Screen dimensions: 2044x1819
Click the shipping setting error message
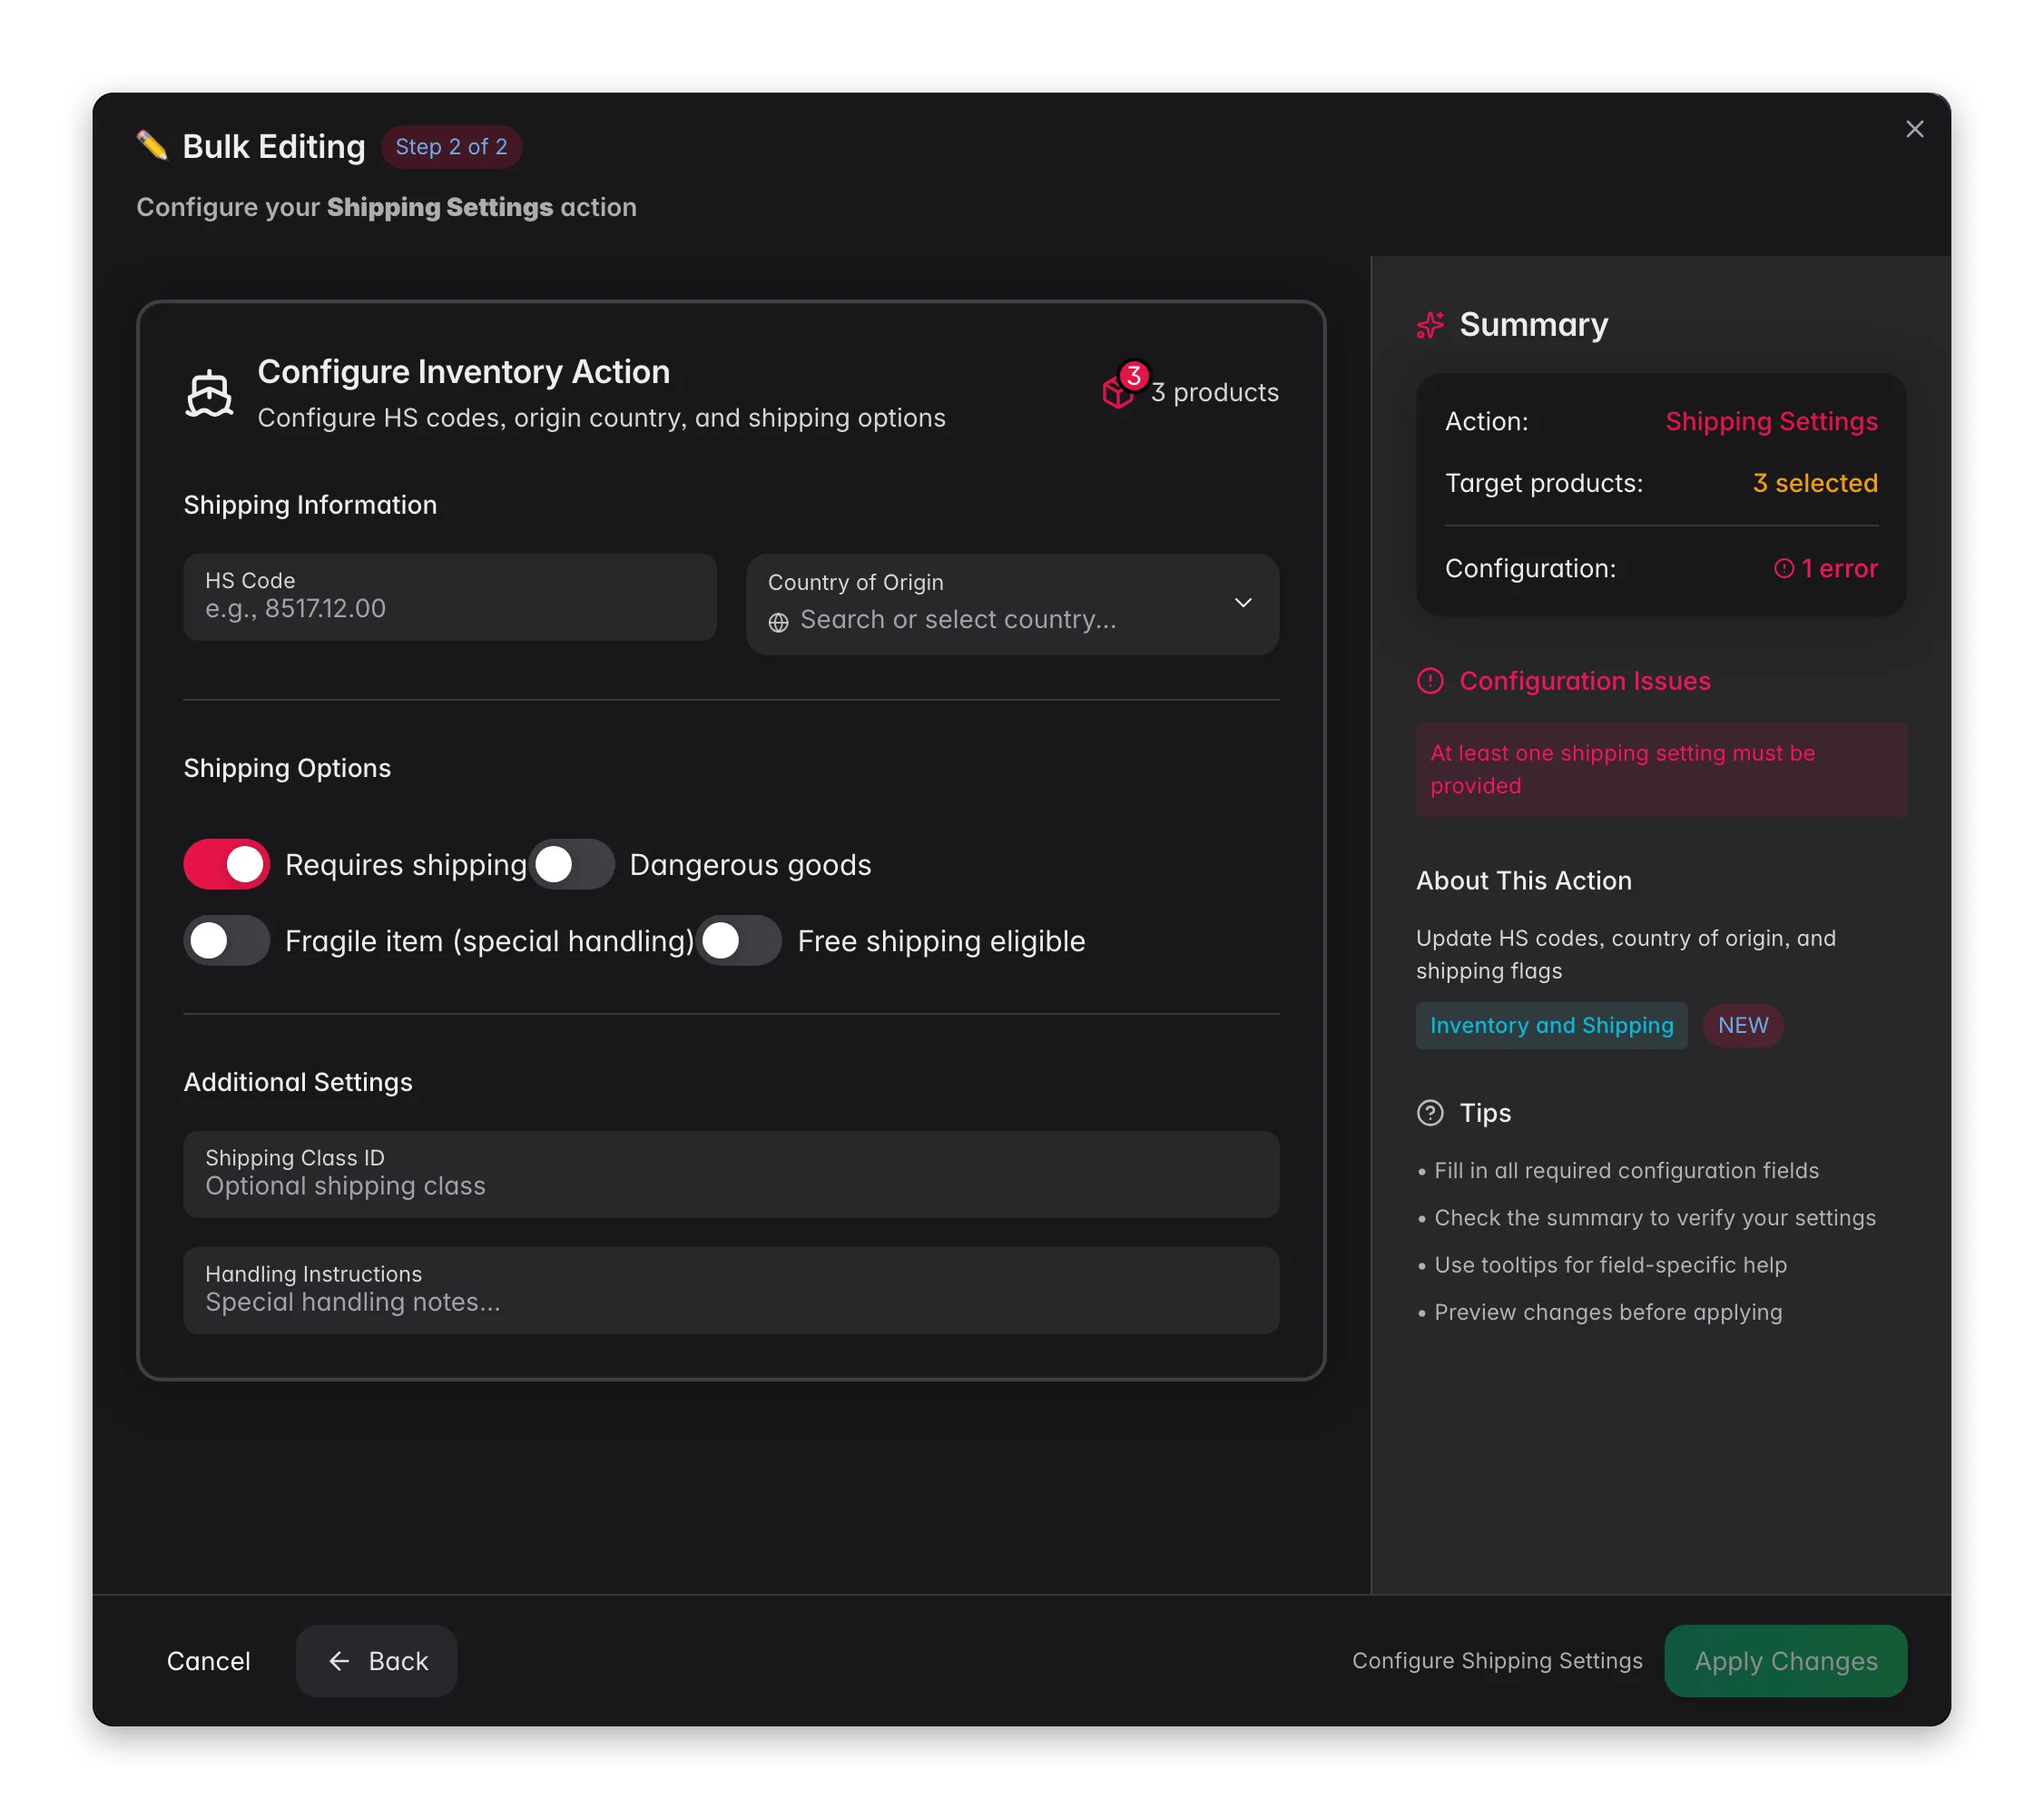1661,769
